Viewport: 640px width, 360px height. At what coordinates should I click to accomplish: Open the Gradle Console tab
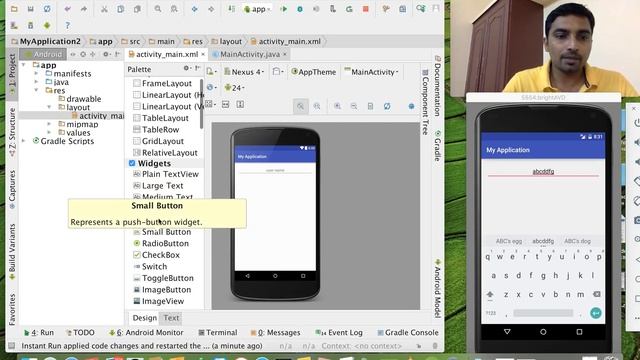click(407, 333)
